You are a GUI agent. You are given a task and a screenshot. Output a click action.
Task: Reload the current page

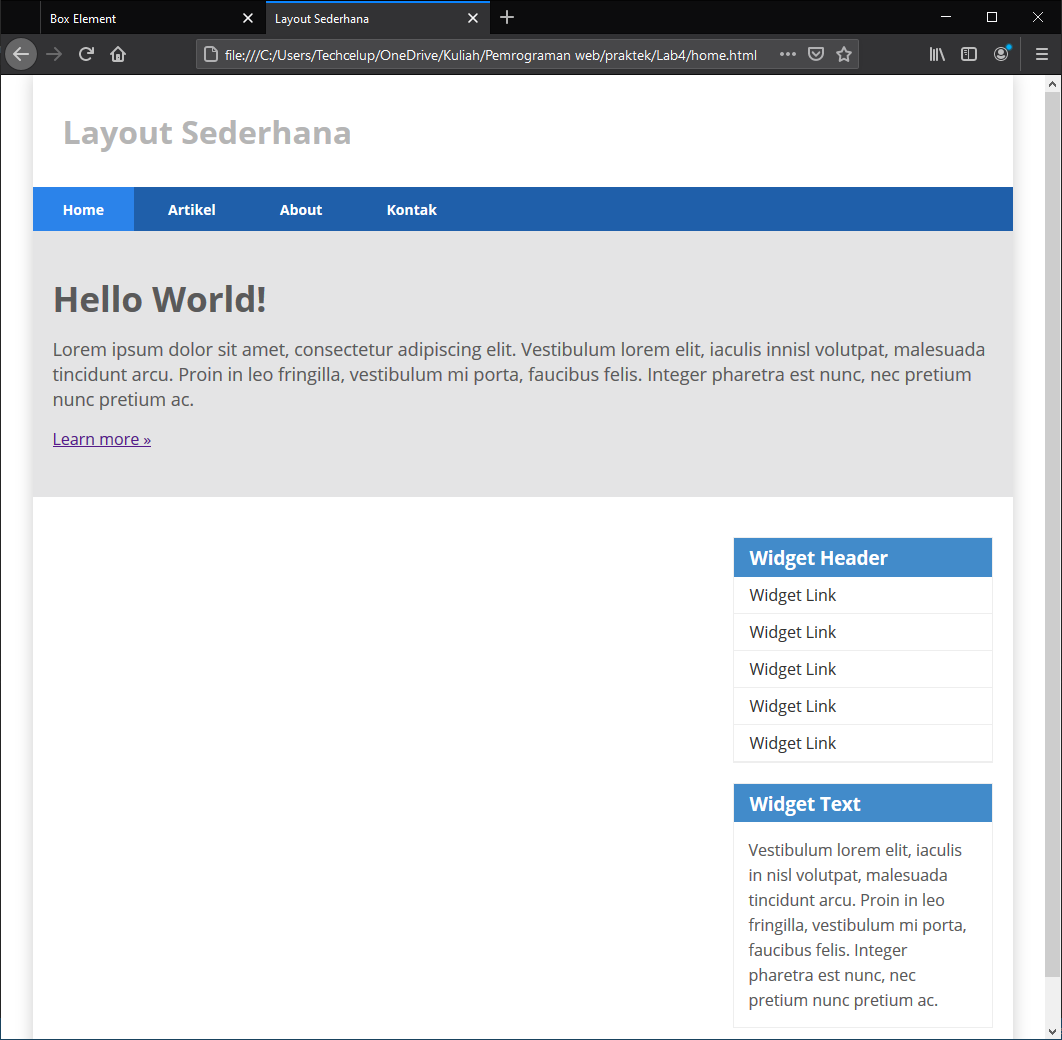[x=86, y=54]
